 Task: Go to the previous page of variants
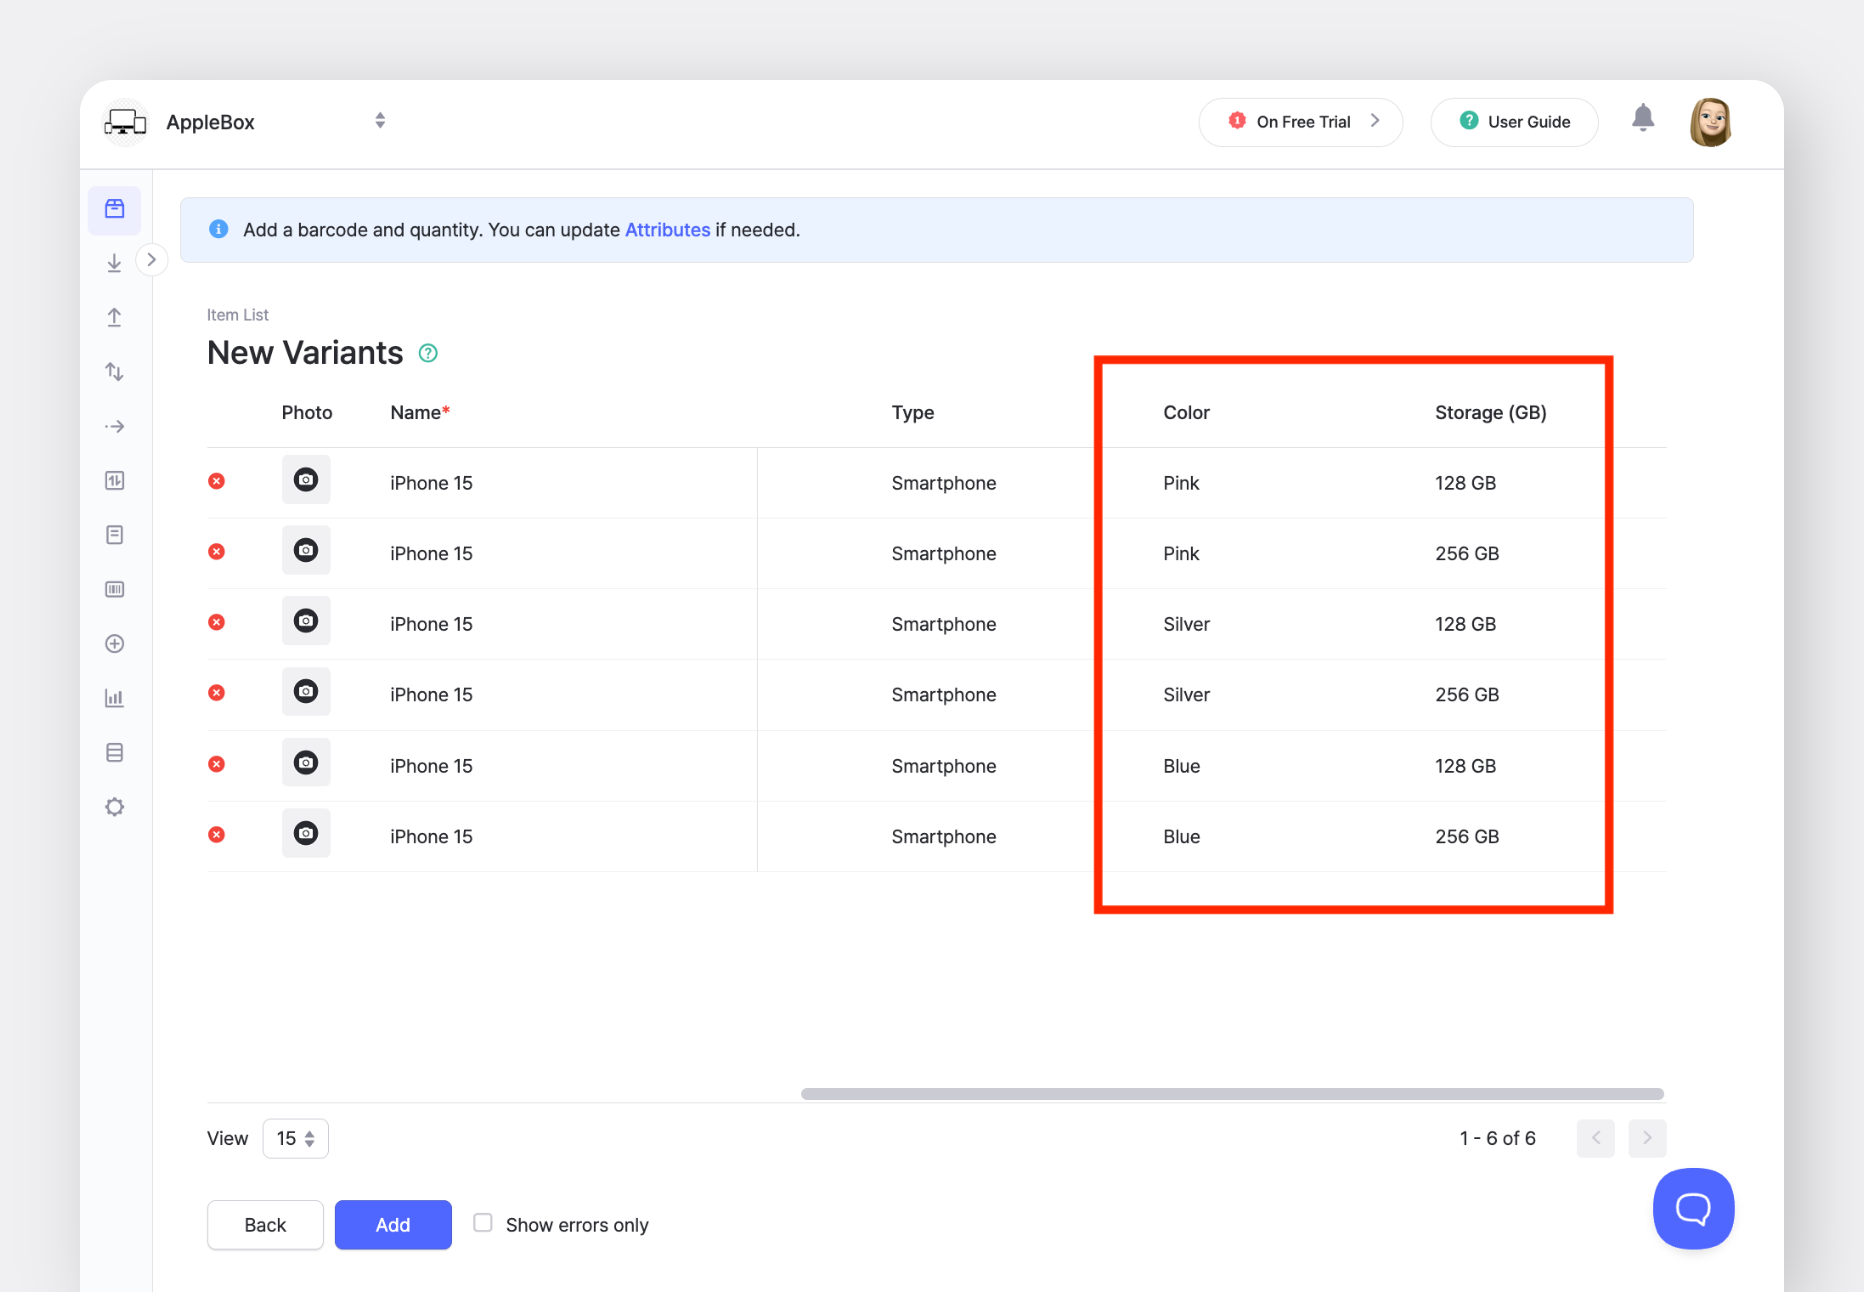click(x=1596, y=1138)
